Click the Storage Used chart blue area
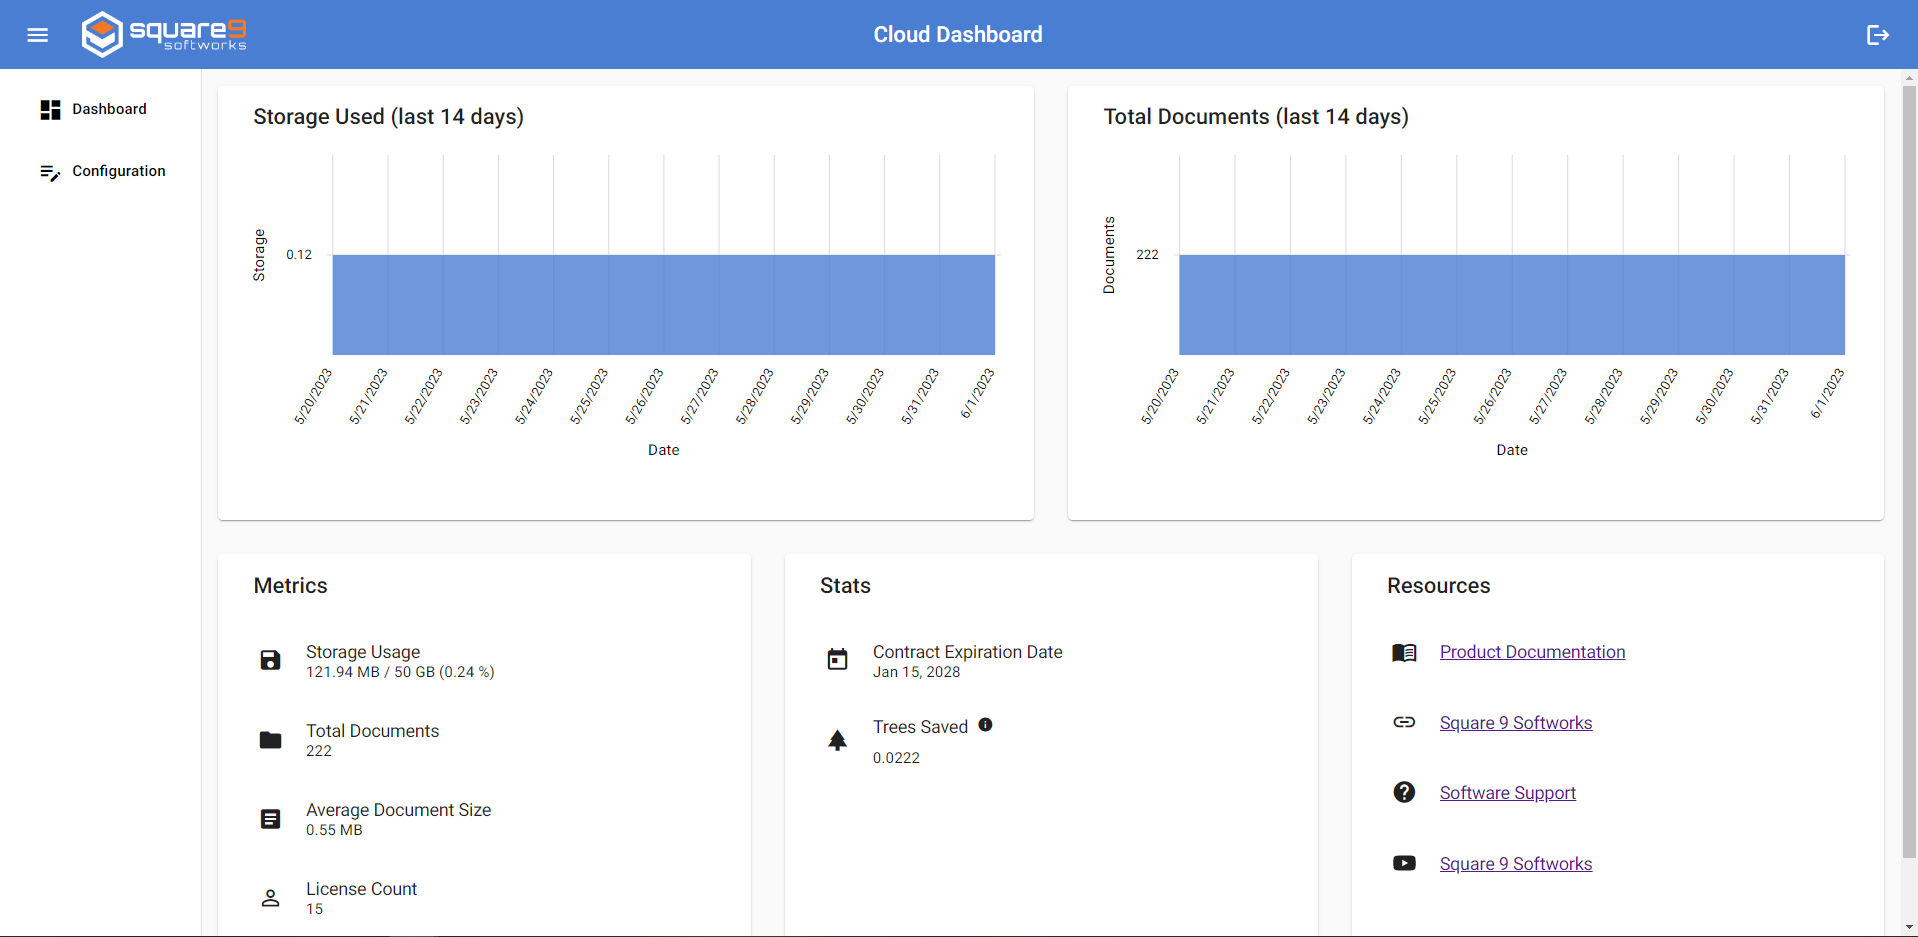Viewport: 1918px width, 937px height. pyautogui.click(x=663, y=305)
